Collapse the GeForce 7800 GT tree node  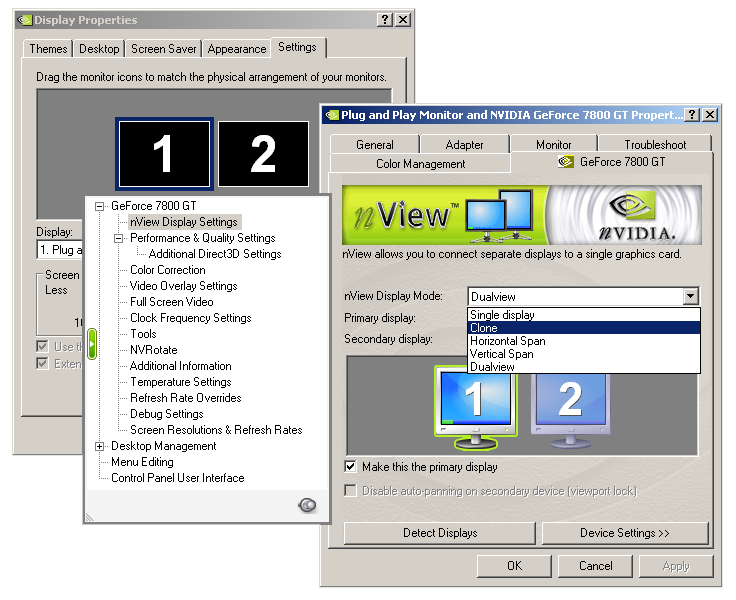coord(99,206)
